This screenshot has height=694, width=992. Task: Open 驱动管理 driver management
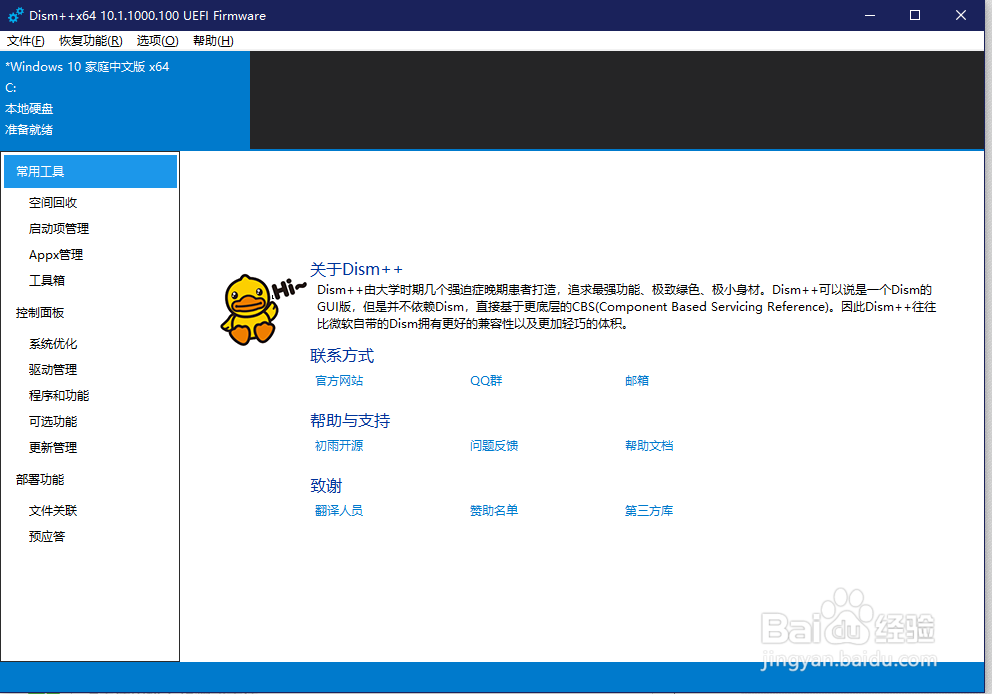click(52, 369)
